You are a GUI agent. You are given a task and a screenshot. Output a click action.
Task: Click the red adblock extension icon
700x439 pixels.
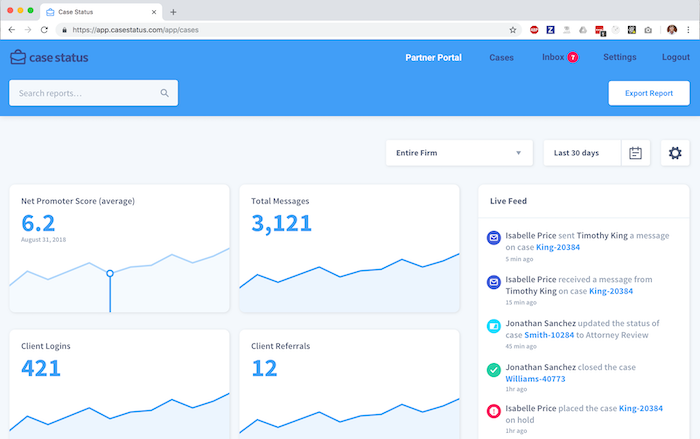(534, 30)
